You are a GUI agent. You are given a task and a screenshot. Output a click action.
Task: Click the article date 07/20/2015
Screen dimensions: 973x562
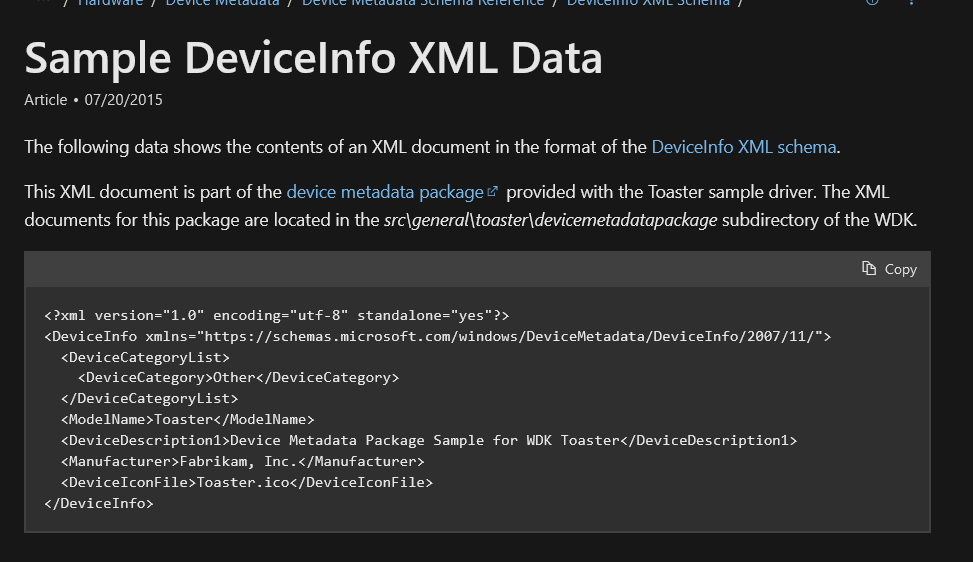click(x=123, y=100)
